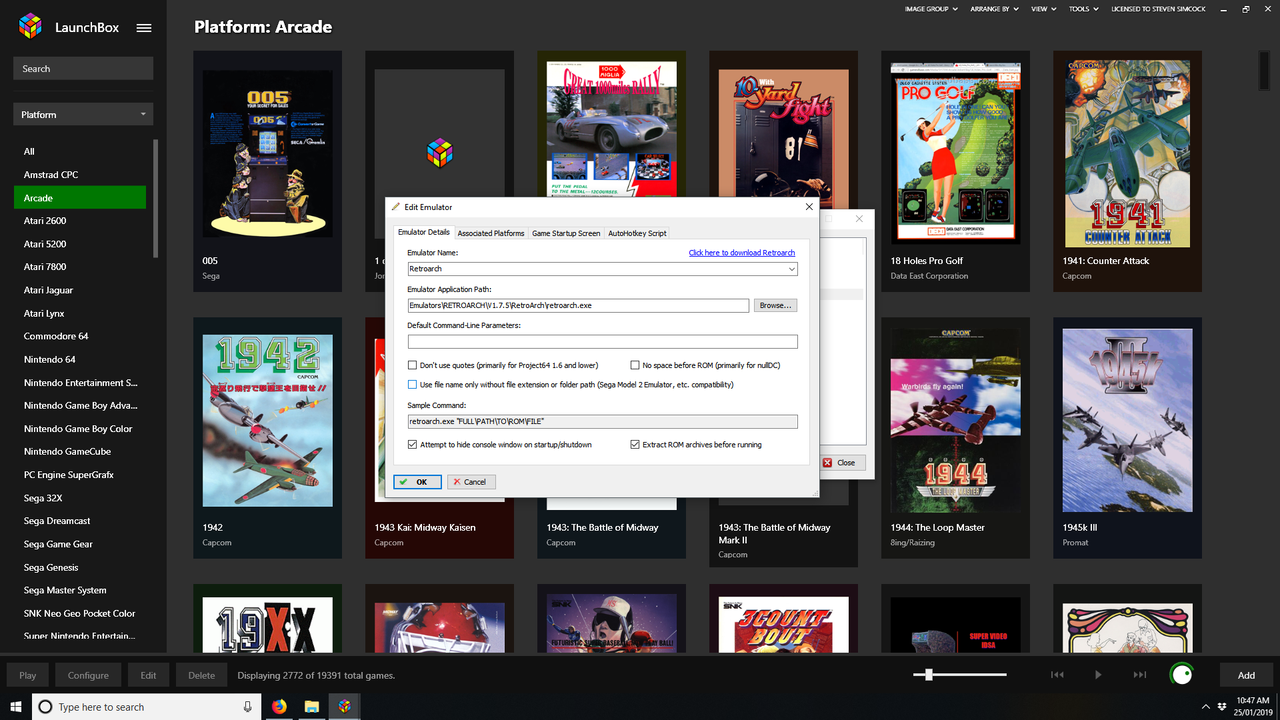Click the LaunchBox Search field

(83, 69)
